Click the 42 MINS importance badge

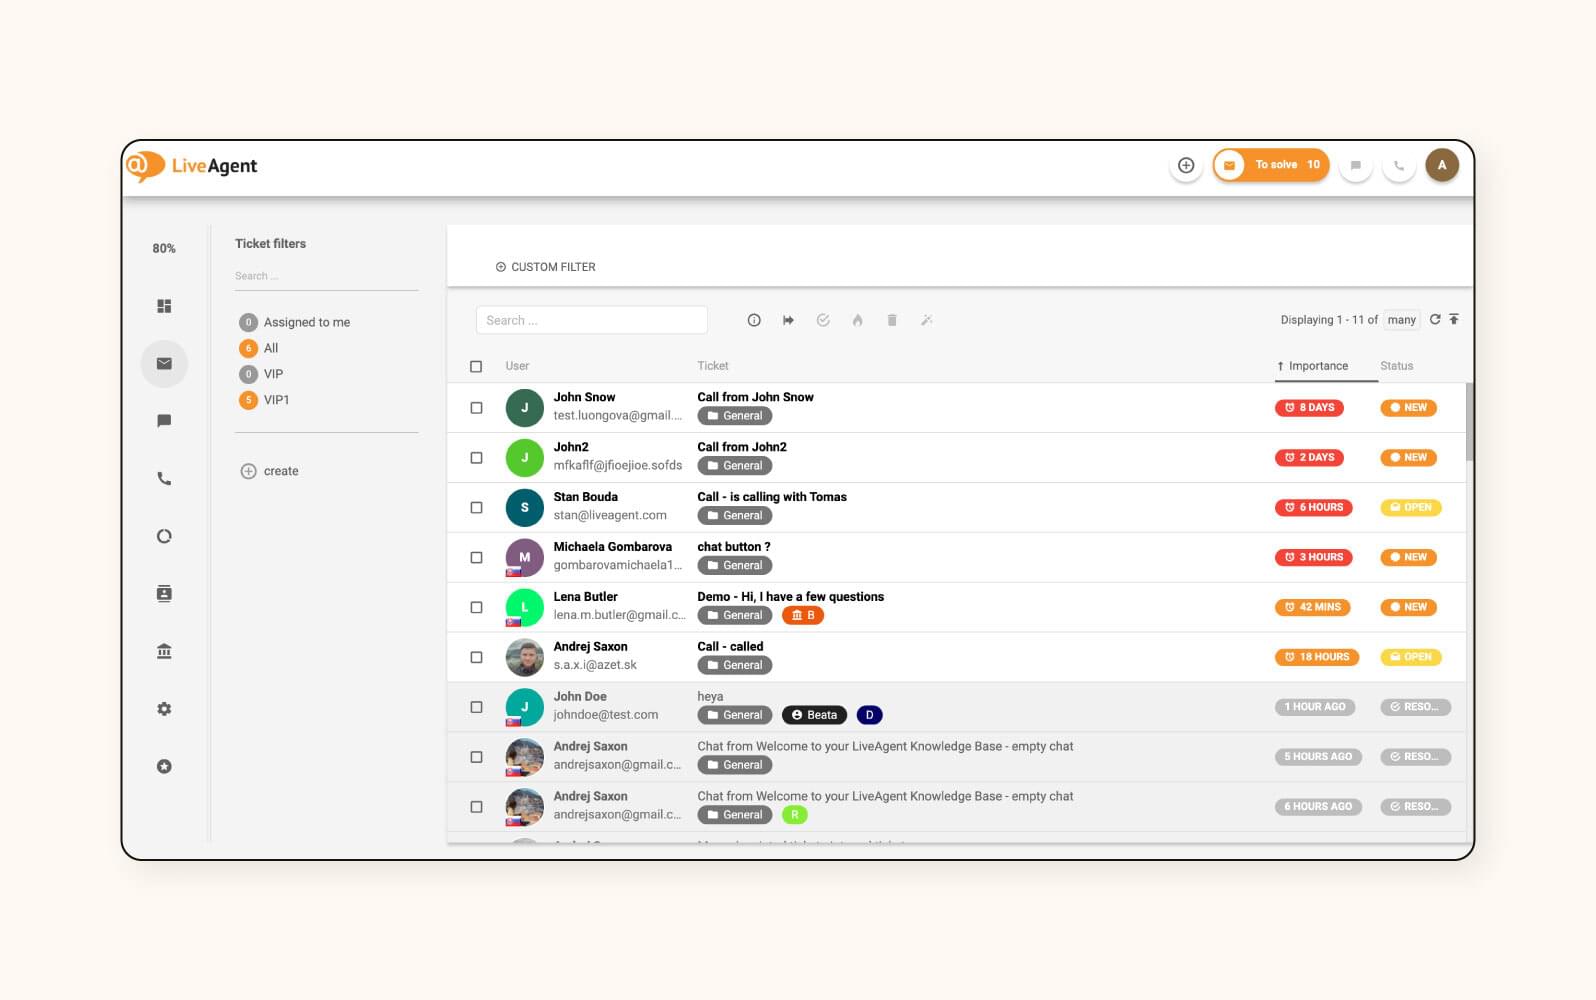point(1313,607)
